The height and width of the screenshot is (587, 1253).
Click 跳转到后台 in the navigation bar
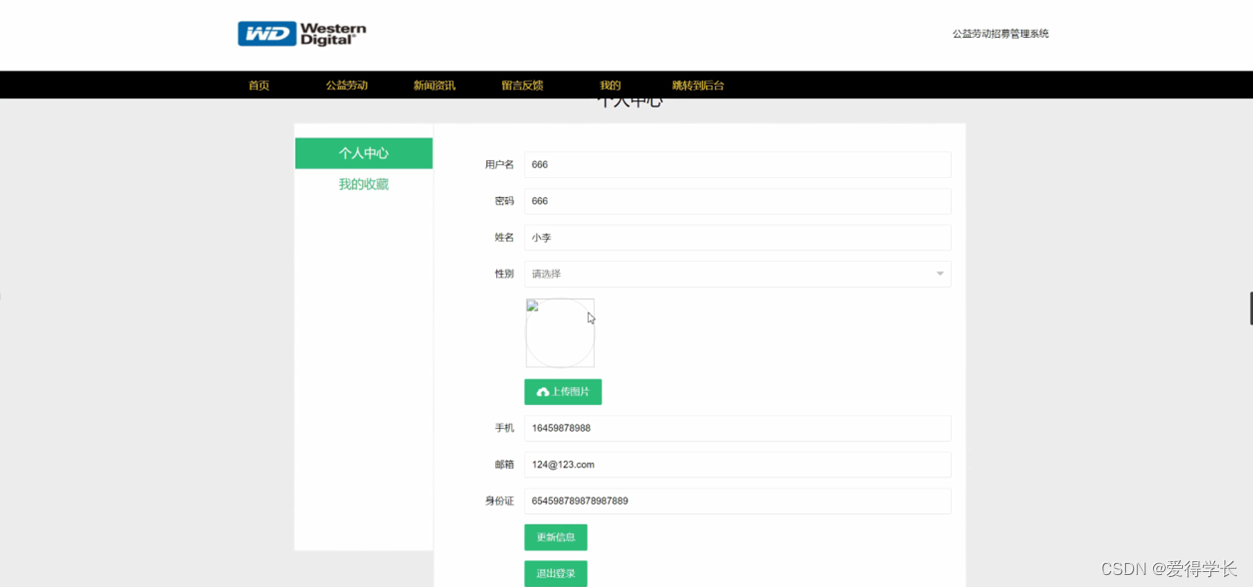(698, 85)
